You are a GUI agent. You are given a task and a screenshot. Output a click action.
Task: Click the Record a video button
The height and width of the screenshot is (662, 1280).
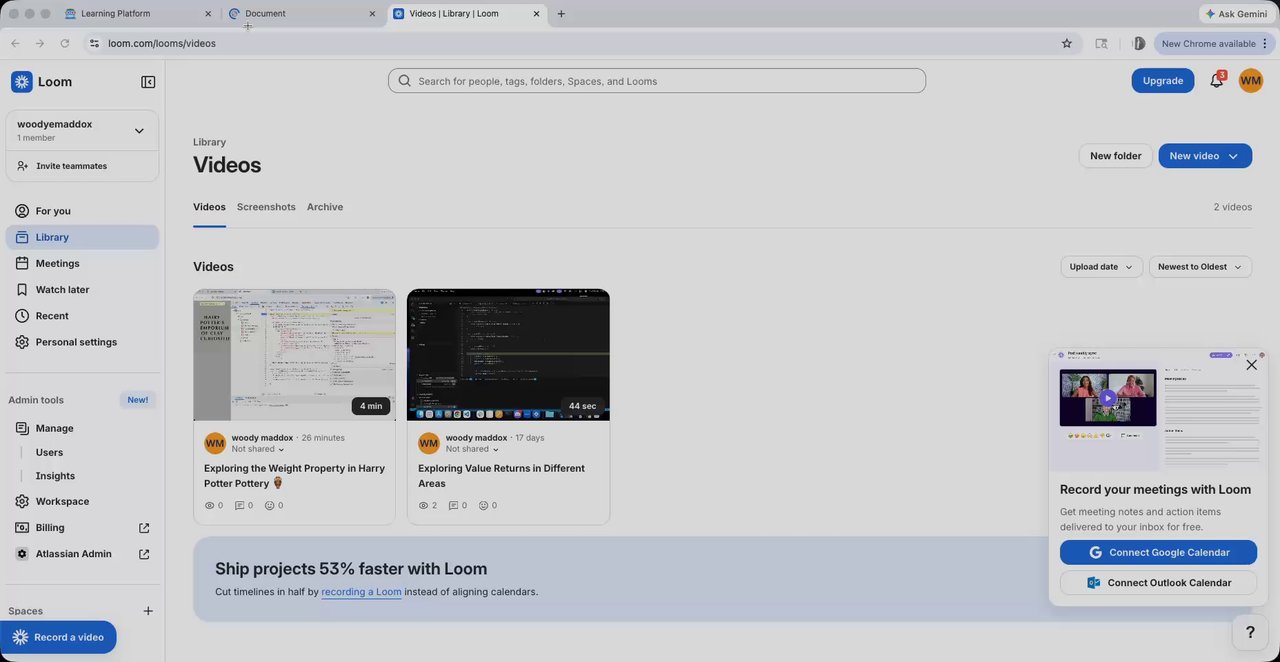tap(58, 637)
